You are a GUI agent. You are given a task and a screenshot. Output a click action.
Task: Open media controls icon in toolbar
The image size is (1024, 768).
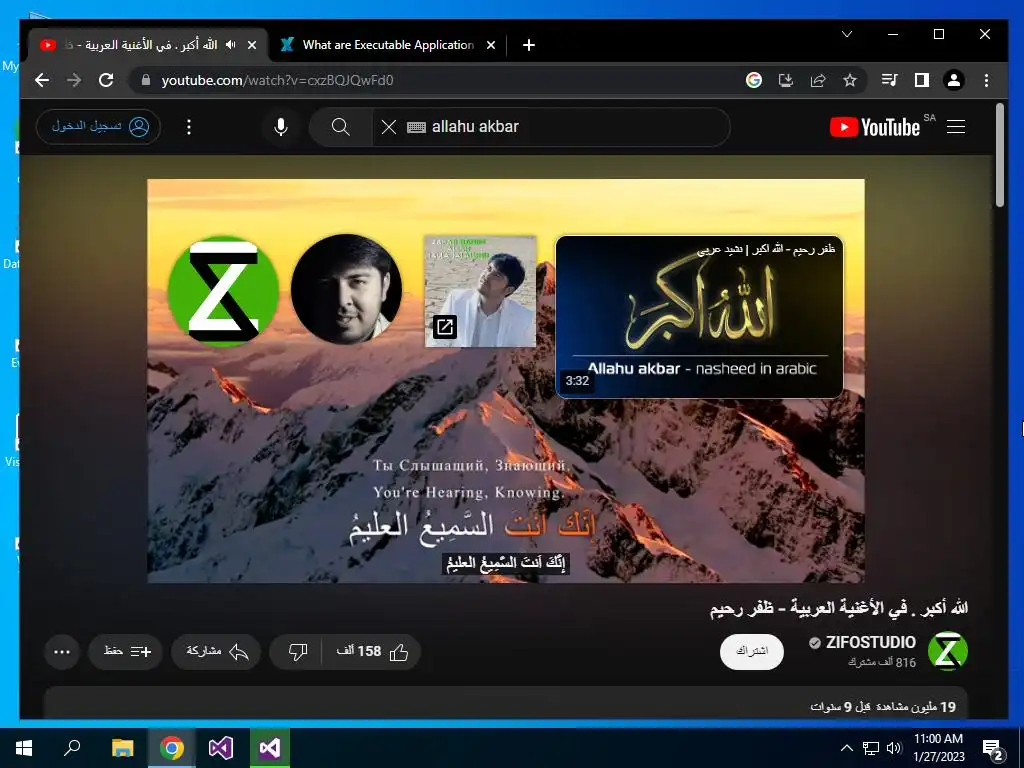(889, 80)
